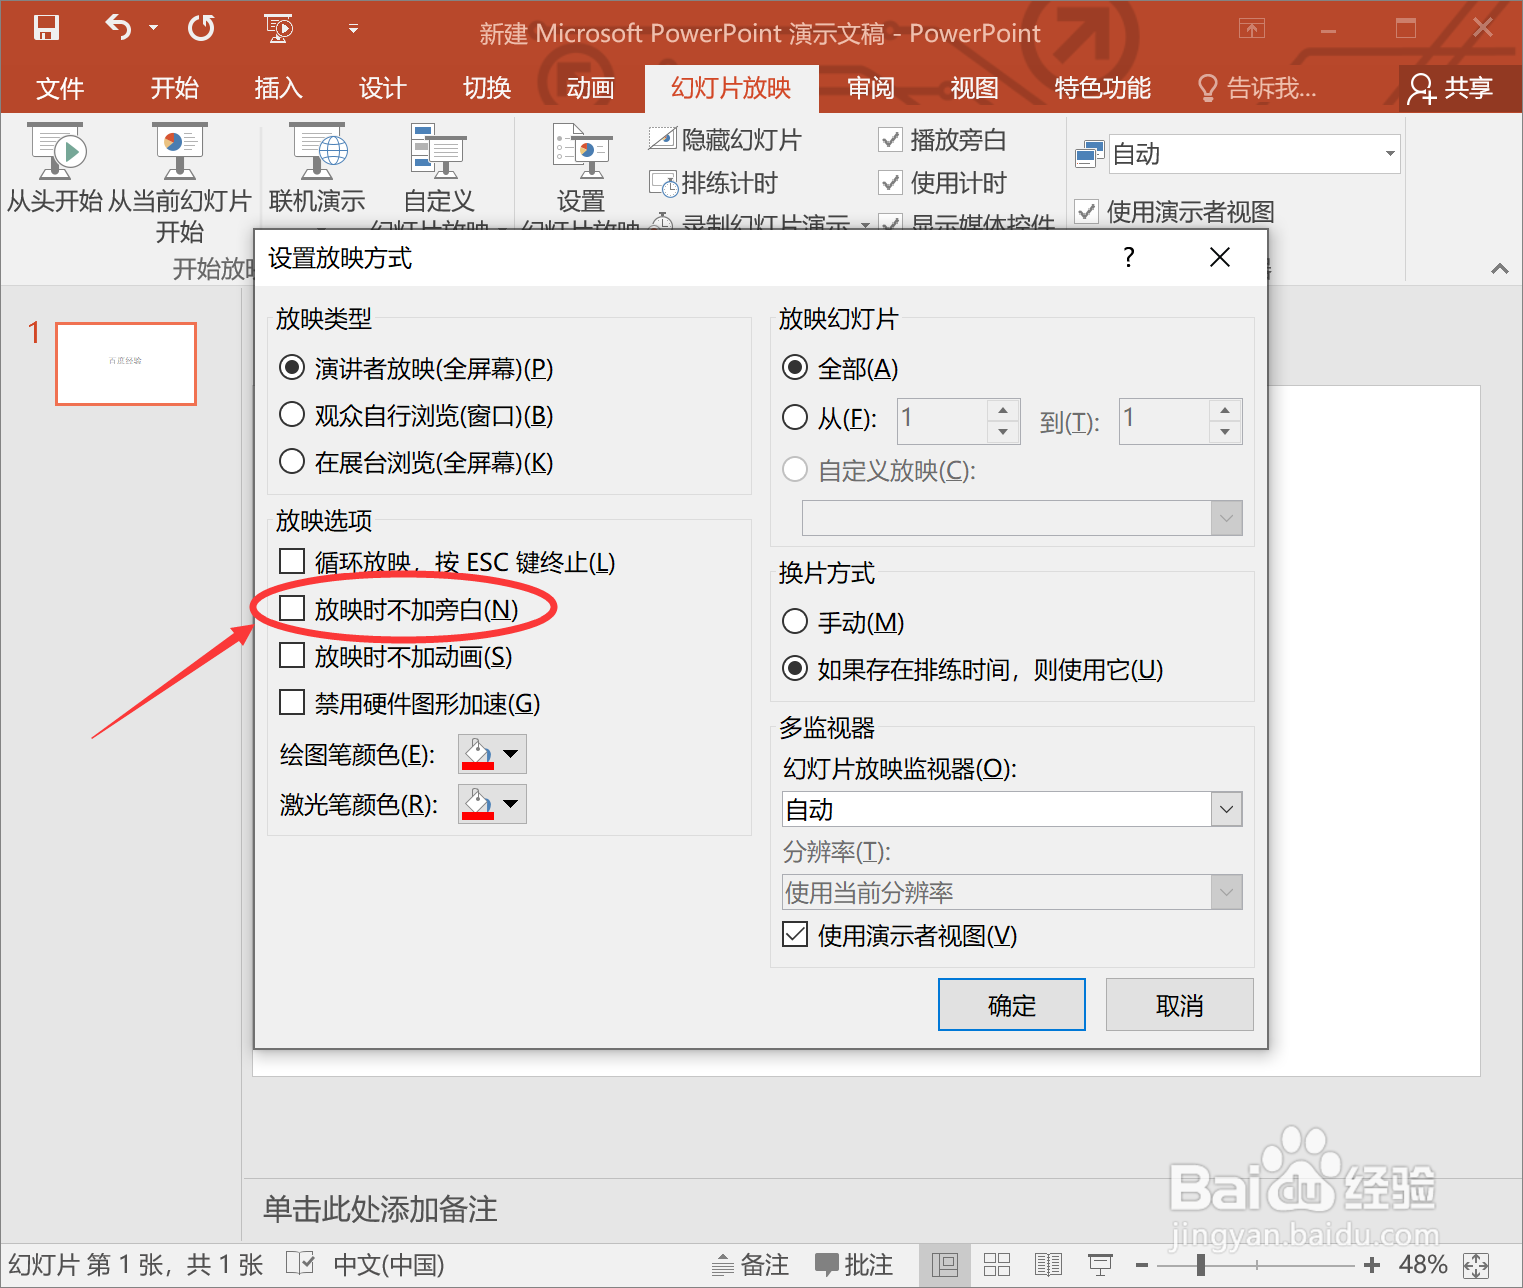This screenshot has height=1288, width=1523.
Task: Click 取消 button
Action: coord(1179,1004)
